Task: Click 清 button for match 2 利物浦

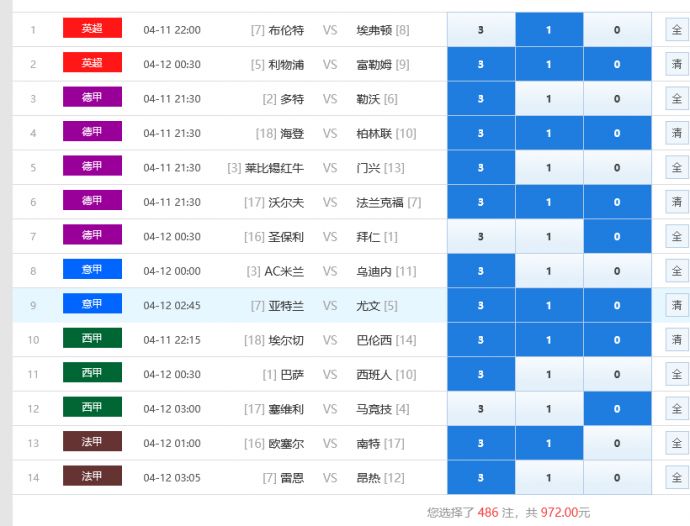Action: click(676, 64)
